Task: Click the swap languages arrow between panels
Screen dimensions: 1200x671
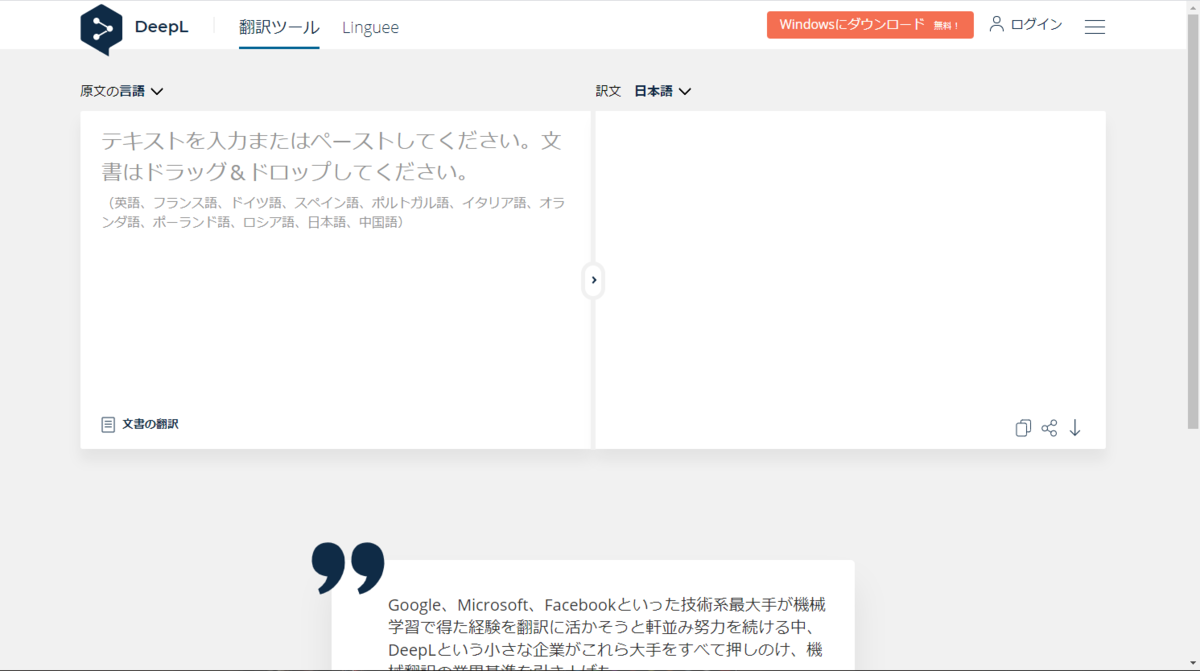Action: (594, 280)
